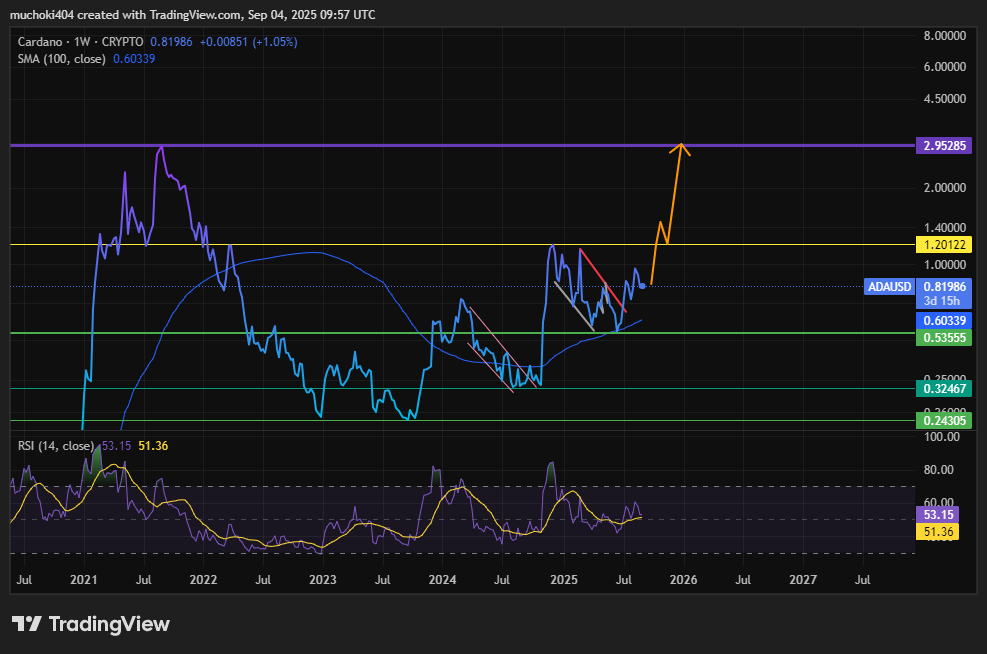Click the 2025 time axis label

563,579
